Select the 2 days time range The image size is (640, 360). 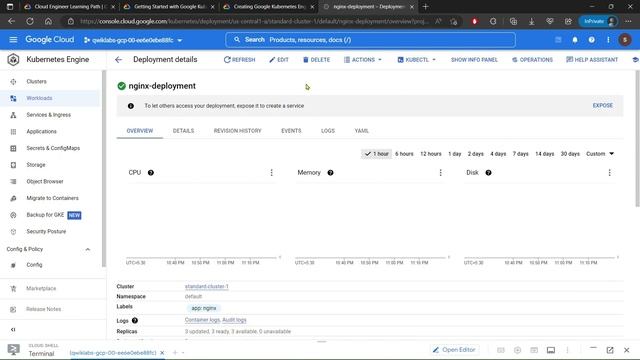coord(476,154)
